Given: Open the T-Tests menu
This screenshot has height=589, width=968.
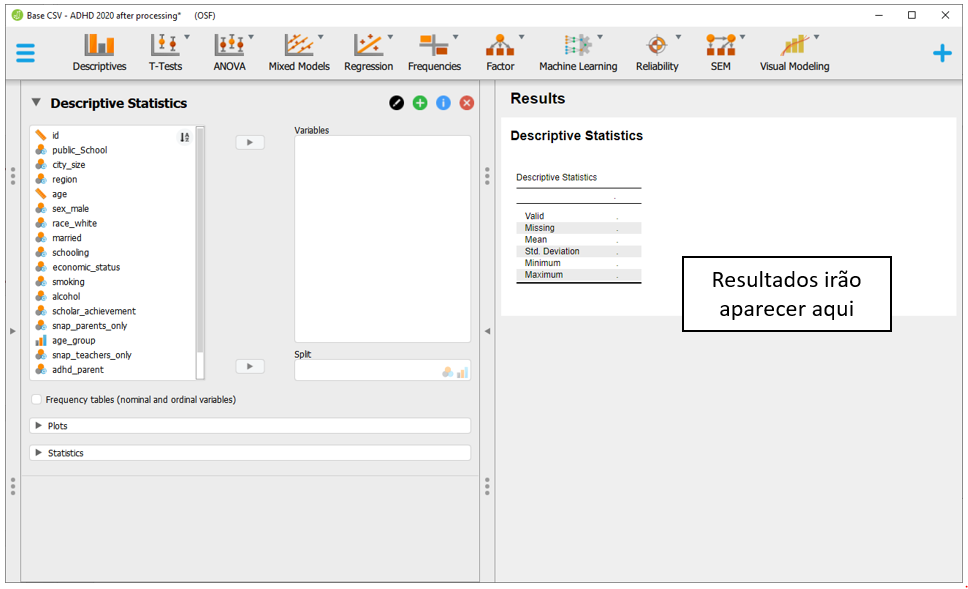Looking at the screenshot, I should tap(166, 52).
